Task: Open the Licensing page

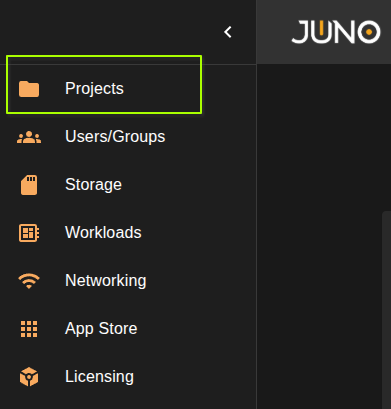Action: point(99,377)
